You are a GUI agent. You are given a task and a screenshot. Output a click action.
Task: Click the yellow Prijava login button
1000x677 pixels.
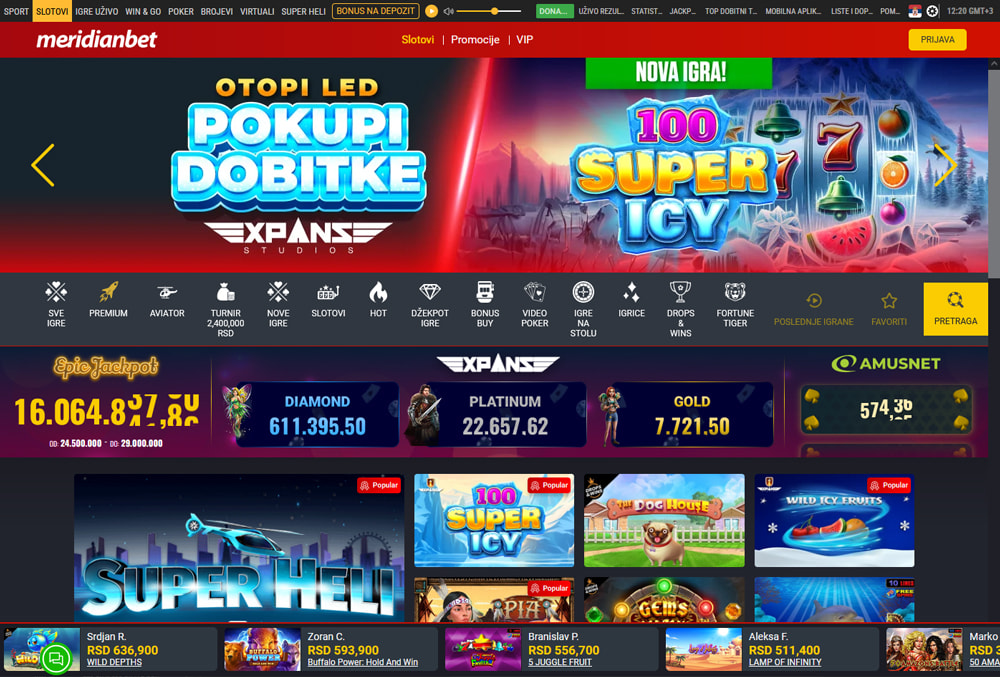[x=937, y=40]
